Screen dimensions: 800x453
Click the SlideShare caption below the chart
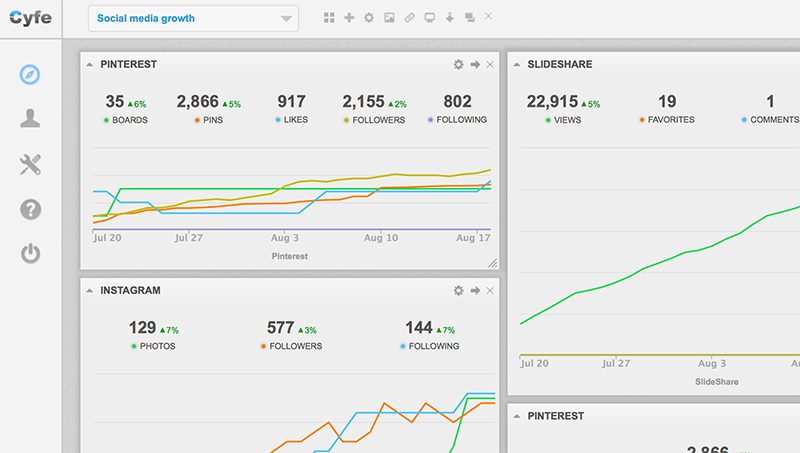[716, 382]
